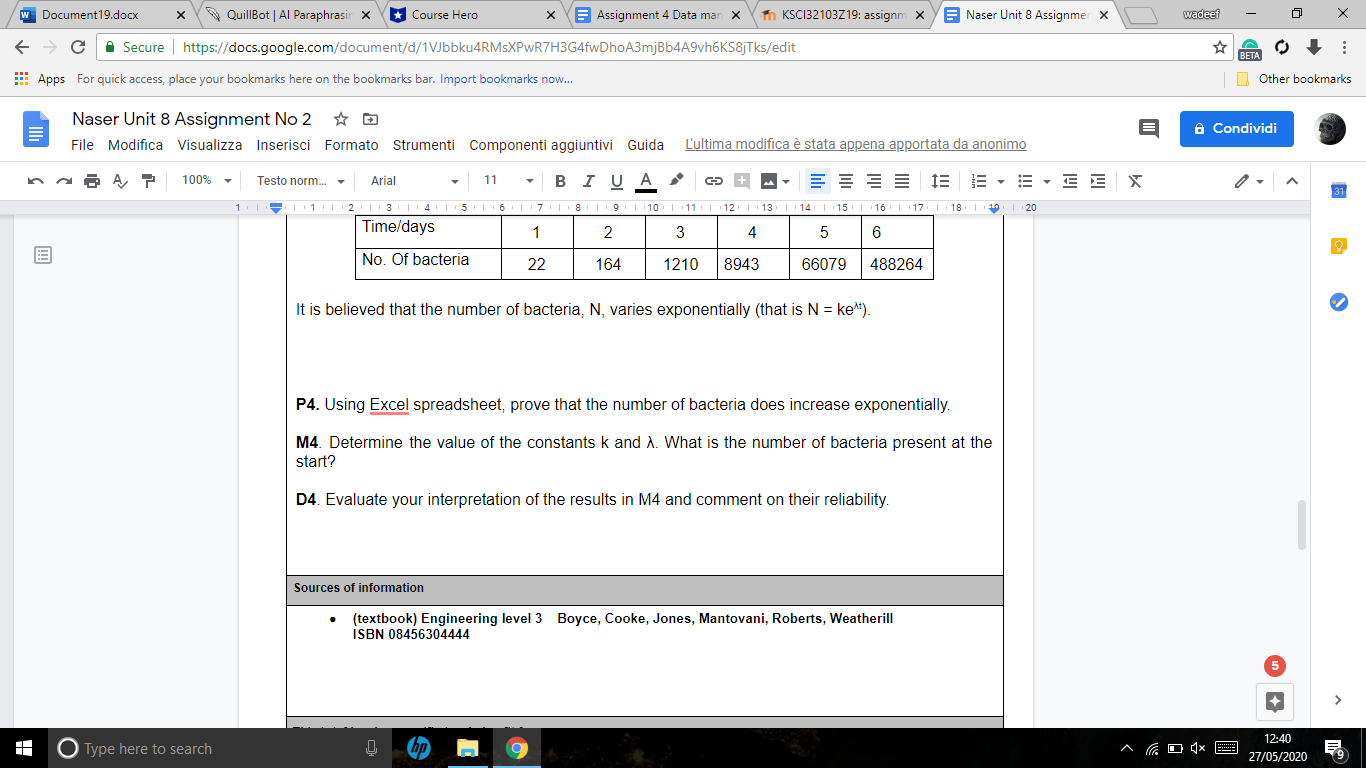The height and width of the screenshot is (768, 1366).
Task: Open the Explore button
Action: tap(1275, 701)
